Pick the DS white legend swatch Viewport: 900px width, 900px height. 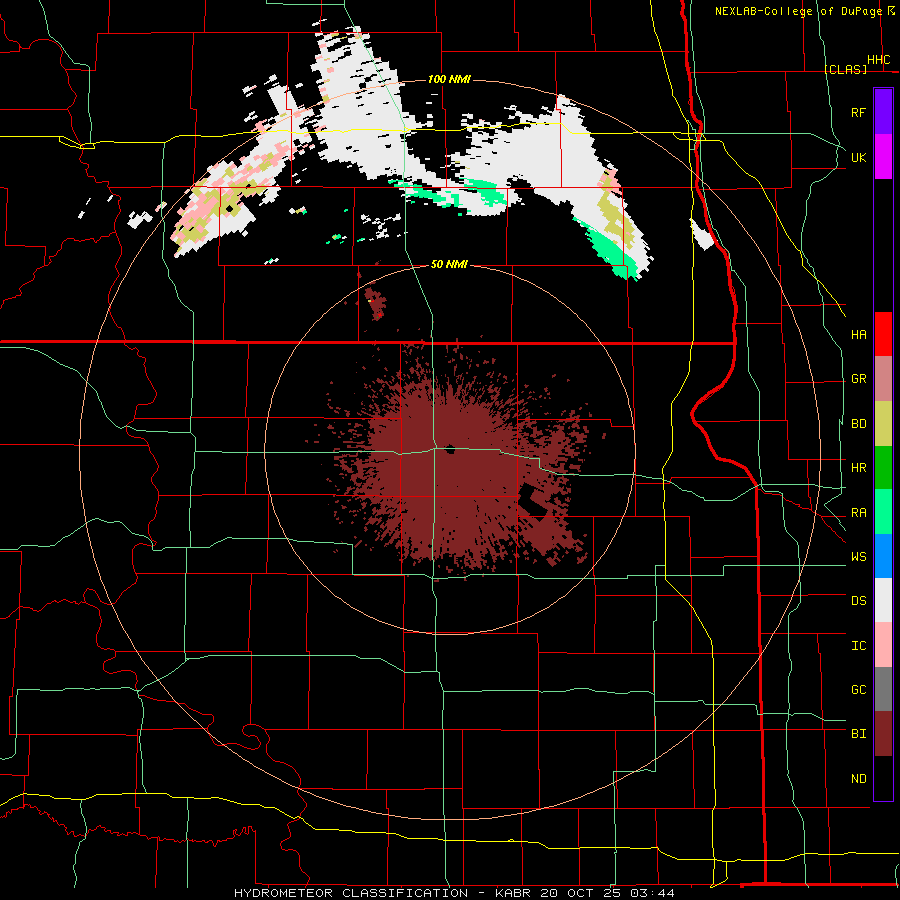[883, 600]
